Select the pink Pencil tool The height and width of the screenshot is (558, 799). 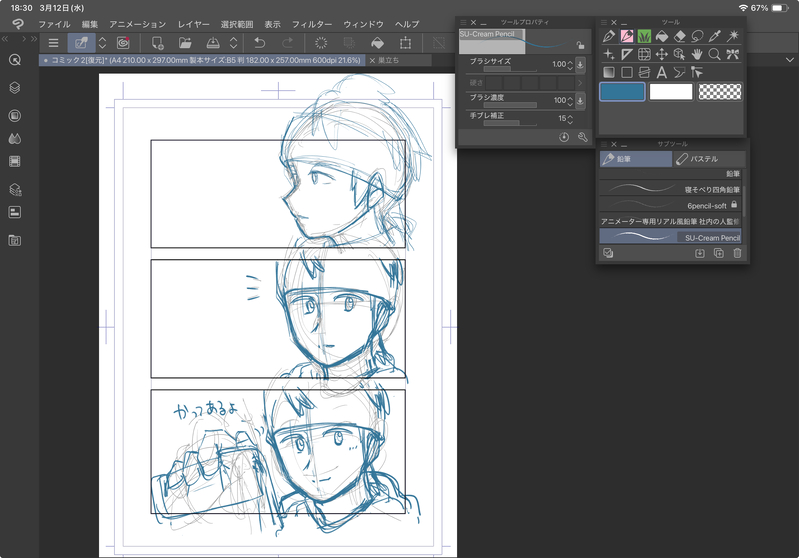click(627, 36)
